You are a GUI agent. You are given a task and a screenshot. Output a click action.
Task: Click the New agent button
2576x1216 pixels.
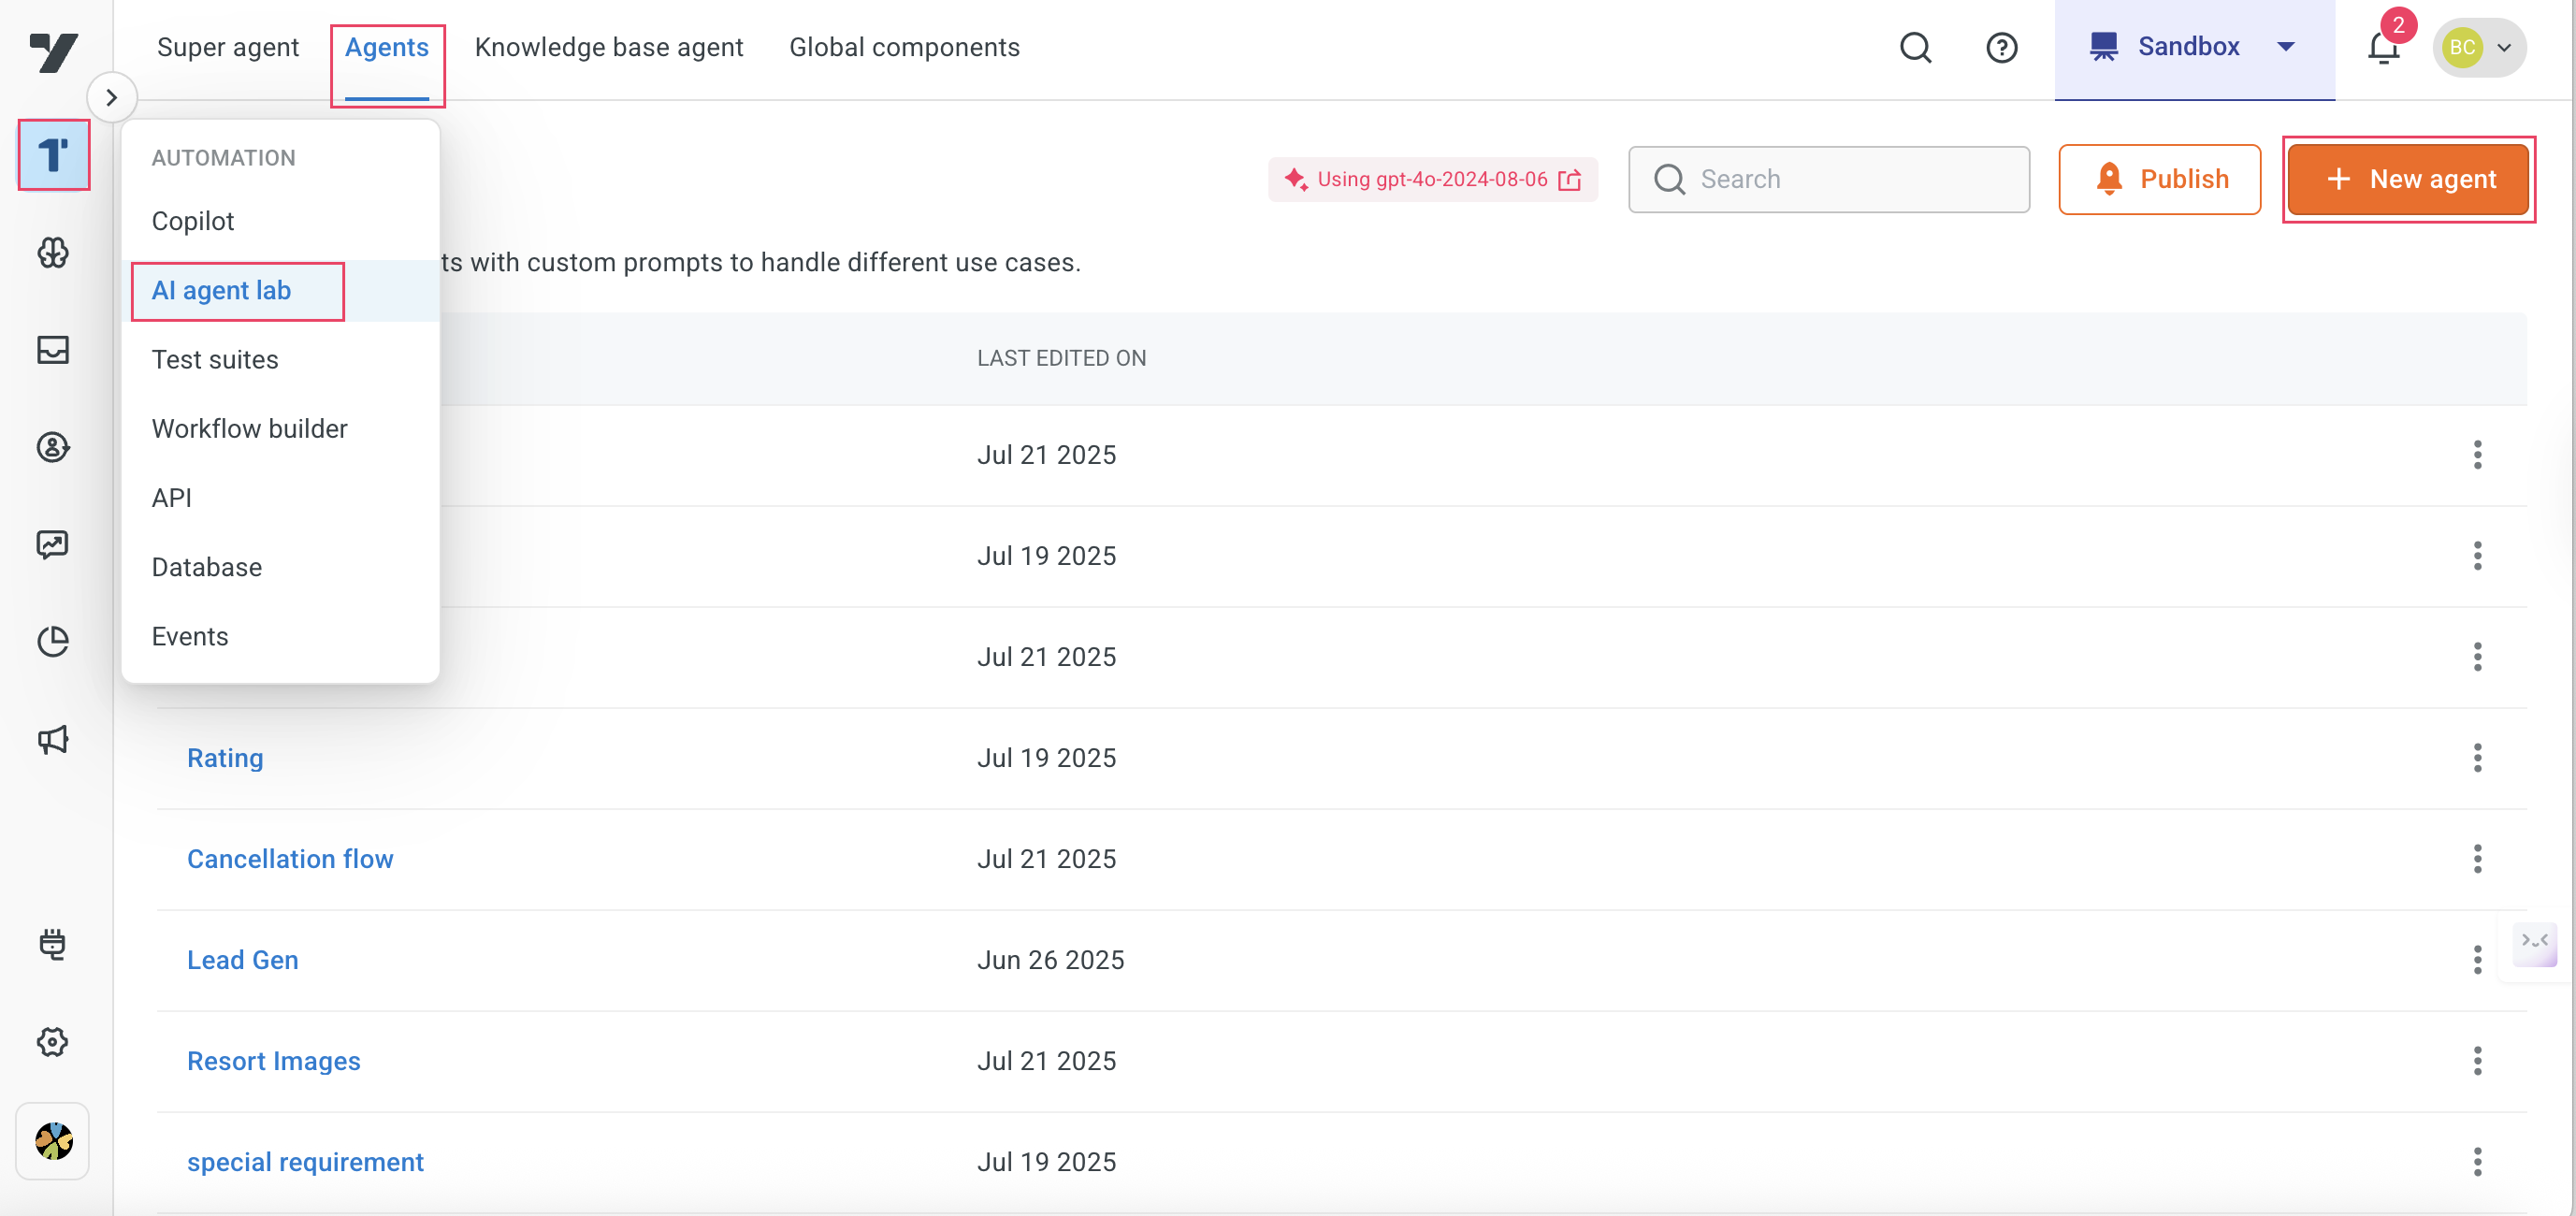(x=2408, y=179)
